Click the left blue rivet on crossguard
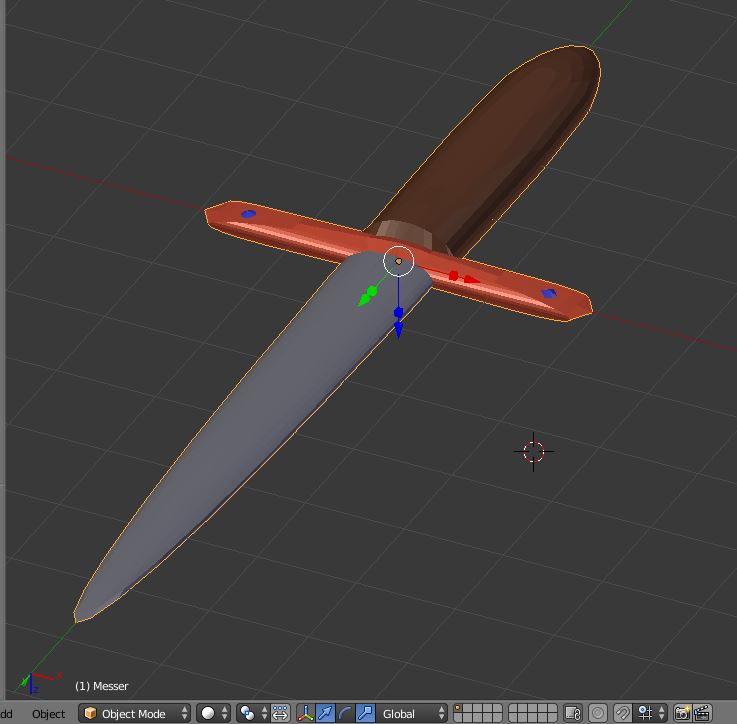Image resolution: width=737 pixels, height=724 pixels. (x=249, y=214)
